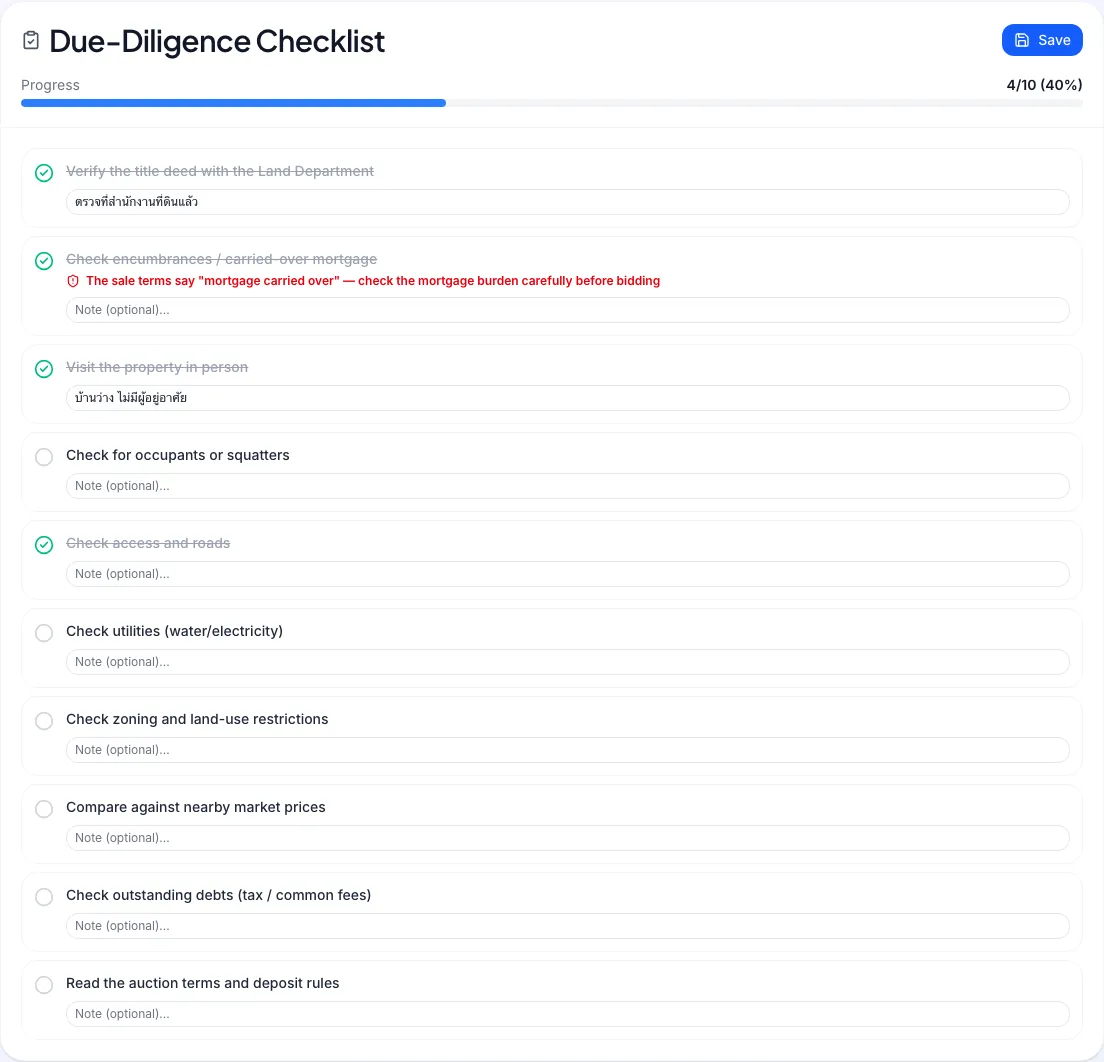
Task: Click the note field under Check utilities
Action: [x=567, y=662]
